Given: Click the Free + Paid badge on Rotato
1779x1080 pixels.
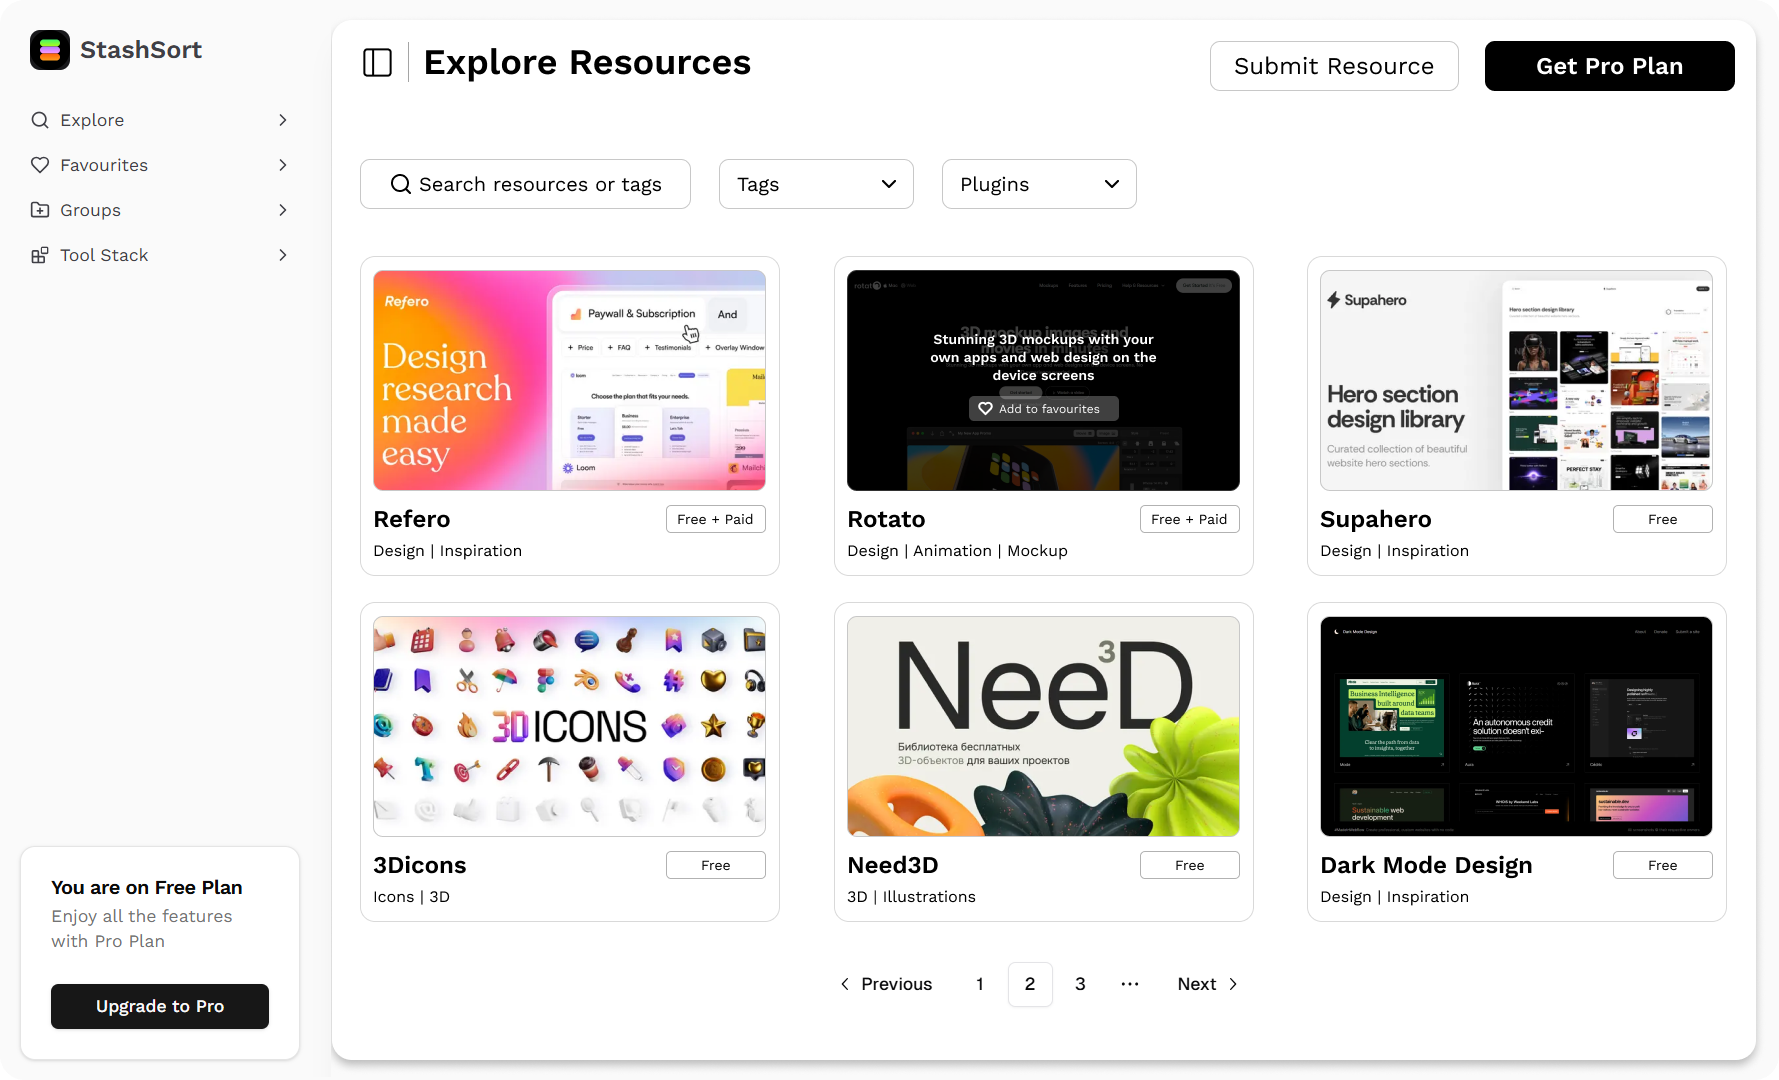Looking at the screenshot, I should tap(1190, 519).
